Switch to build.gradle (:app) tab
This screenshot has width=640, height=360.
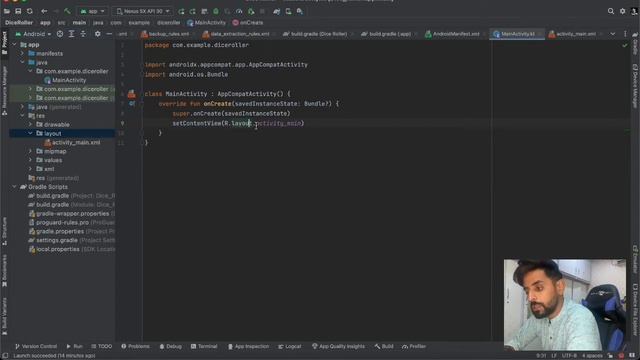(x=387, y=34)
